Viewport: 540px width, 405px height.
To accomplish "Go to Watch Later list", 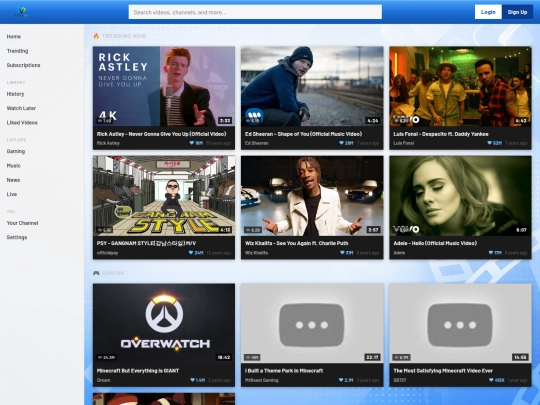I will point(21,108).
